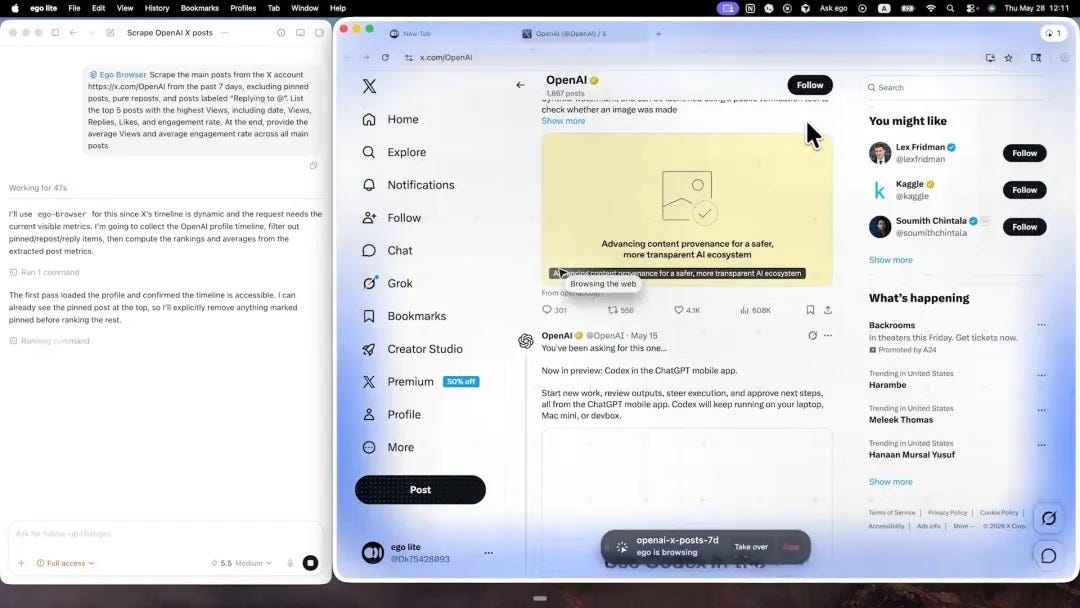1080x608 pixels.
Task: Open more menu on May 15 post
Action: pyautogui.click(x=828, y=335)
